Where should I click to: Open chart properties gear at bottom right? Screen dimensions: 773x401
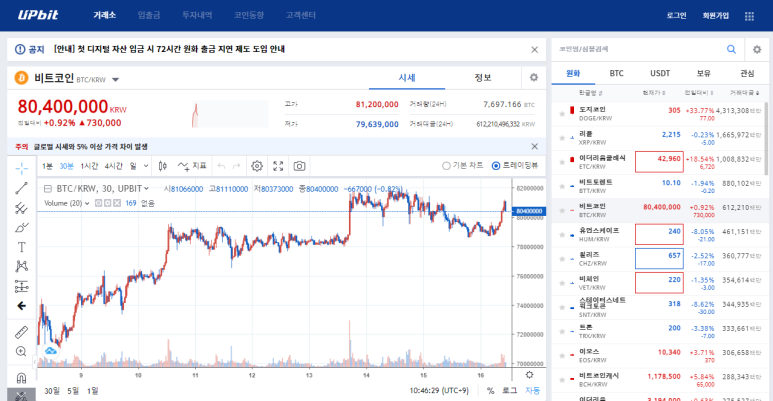click(529, 375)
